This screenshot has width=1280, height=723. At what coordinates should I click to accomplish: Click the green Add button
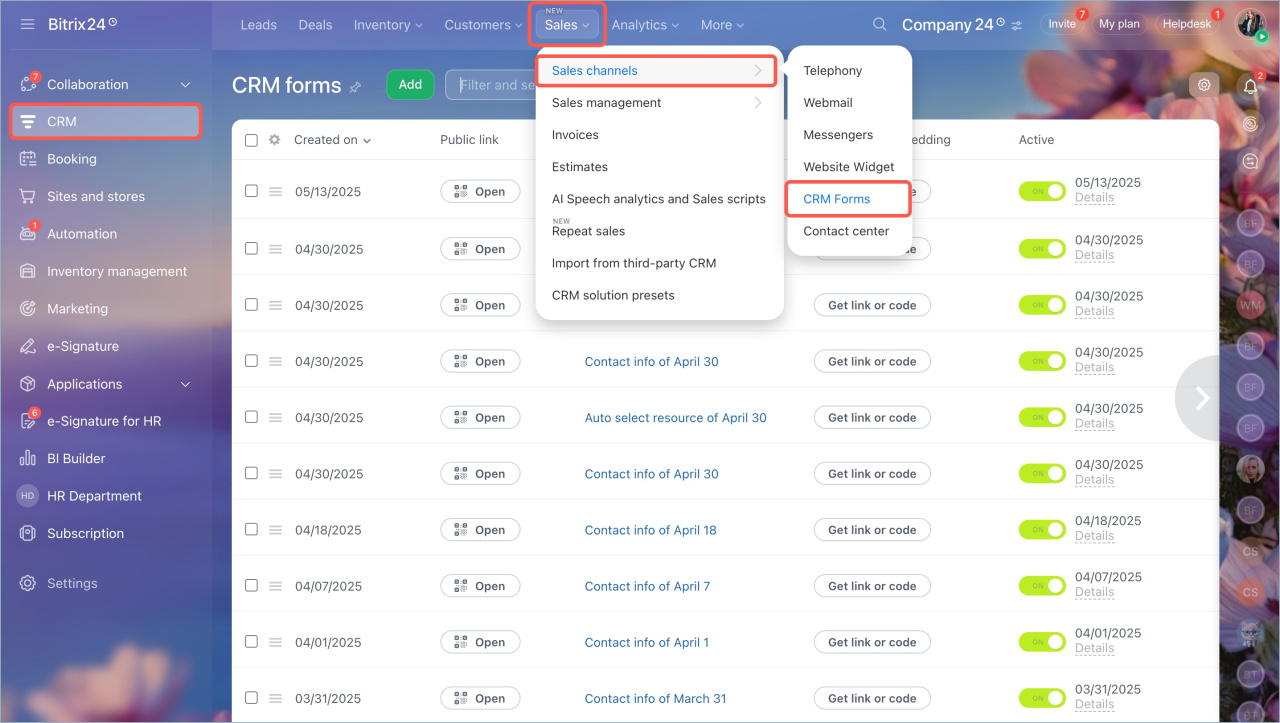pyautogui.click(x=410, y=85)
